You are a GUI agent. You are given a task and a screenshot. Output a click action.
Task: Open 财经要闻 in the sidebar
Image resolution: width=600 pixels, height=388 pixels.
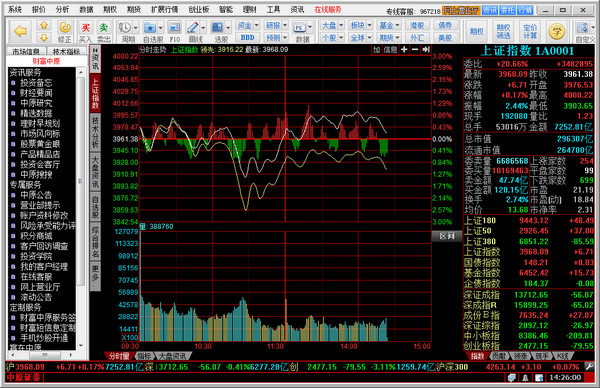tap(36, 93)
